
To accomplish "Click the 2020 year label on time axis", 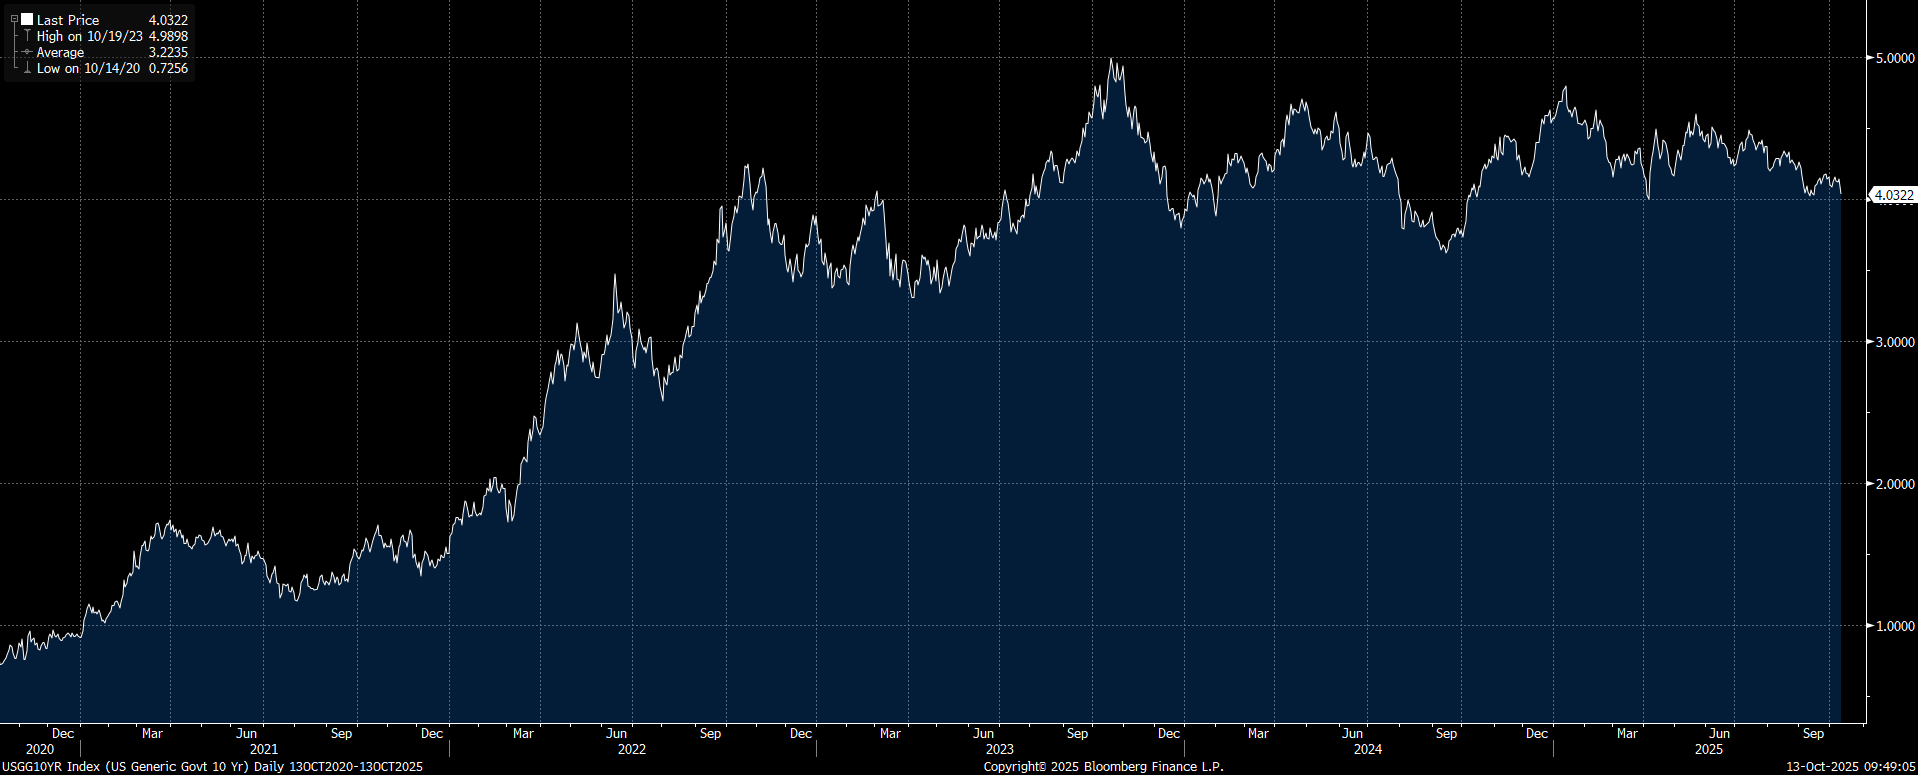I will pos(40,749).
